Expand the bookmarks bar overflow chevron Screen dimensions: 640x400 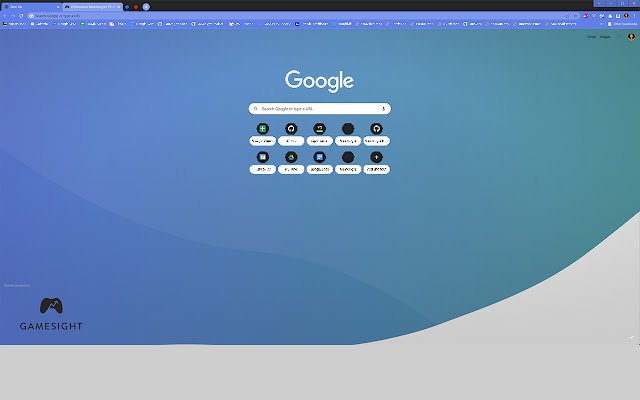601,24
